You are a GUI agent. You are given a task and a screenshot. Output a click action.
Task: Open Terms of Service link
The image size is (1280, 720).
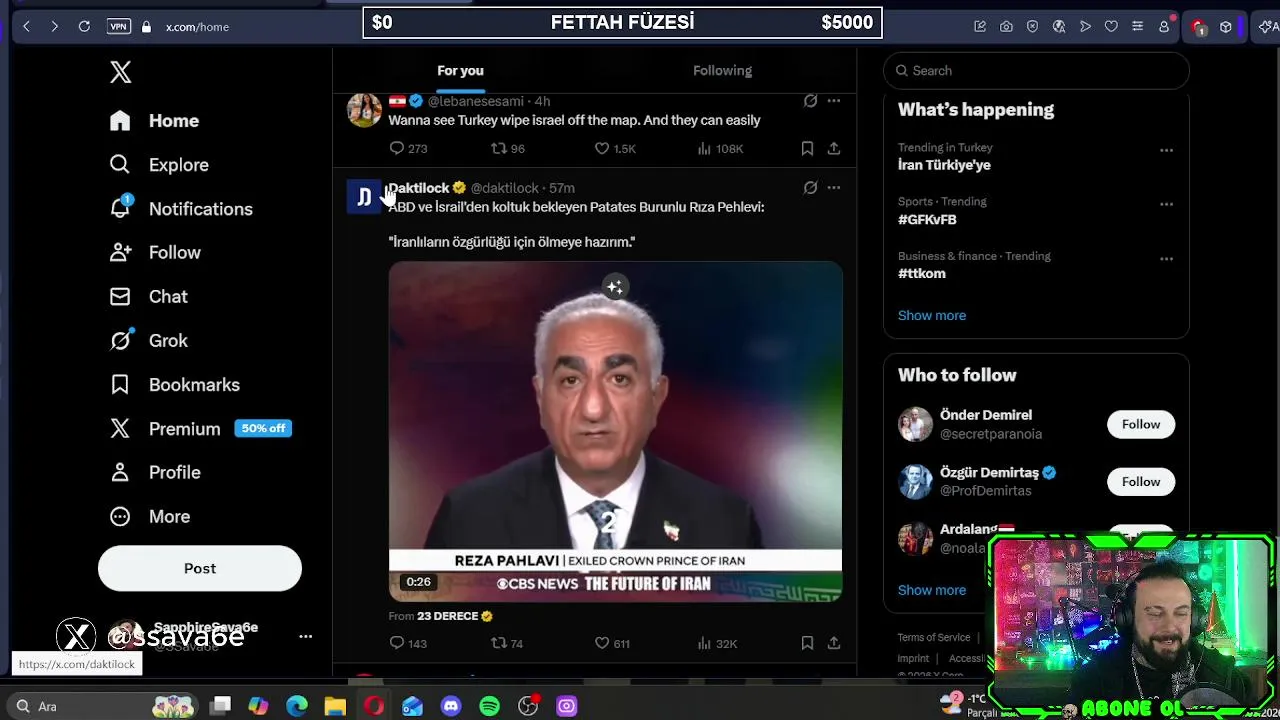pos(933,637)
